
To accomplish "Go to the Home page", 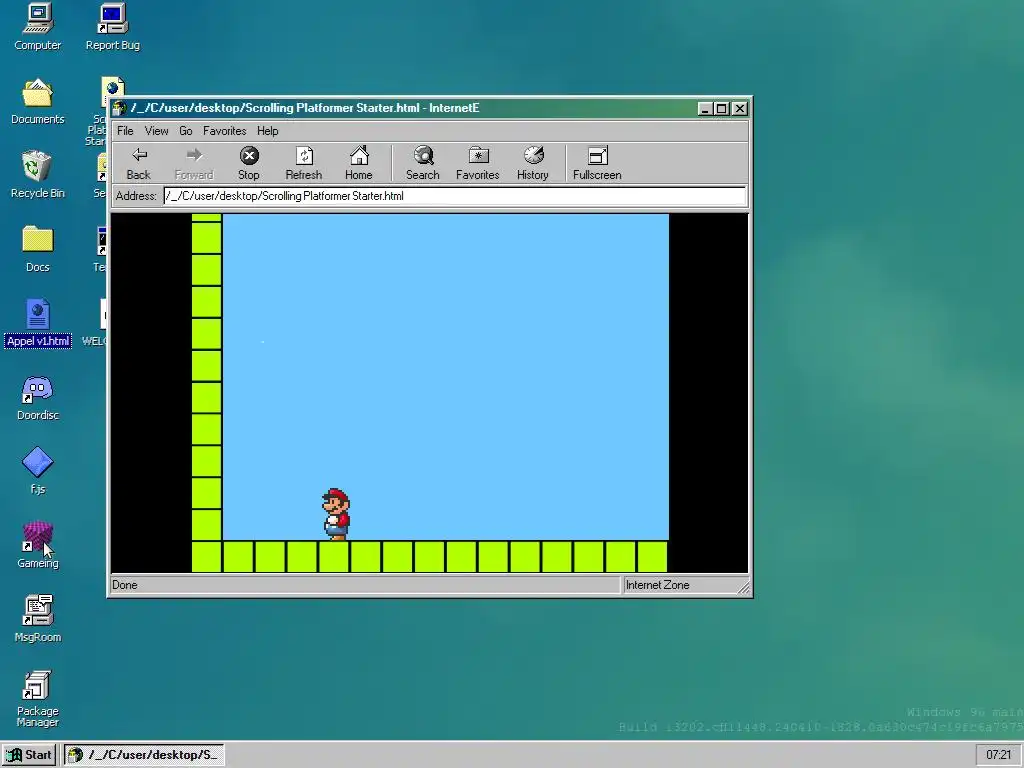I will click(359, 163).
